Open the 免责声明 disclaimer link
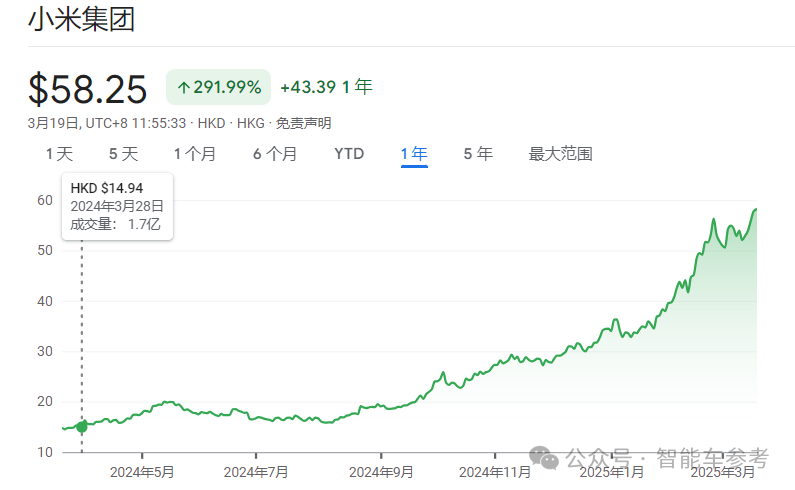 point(303,123)
